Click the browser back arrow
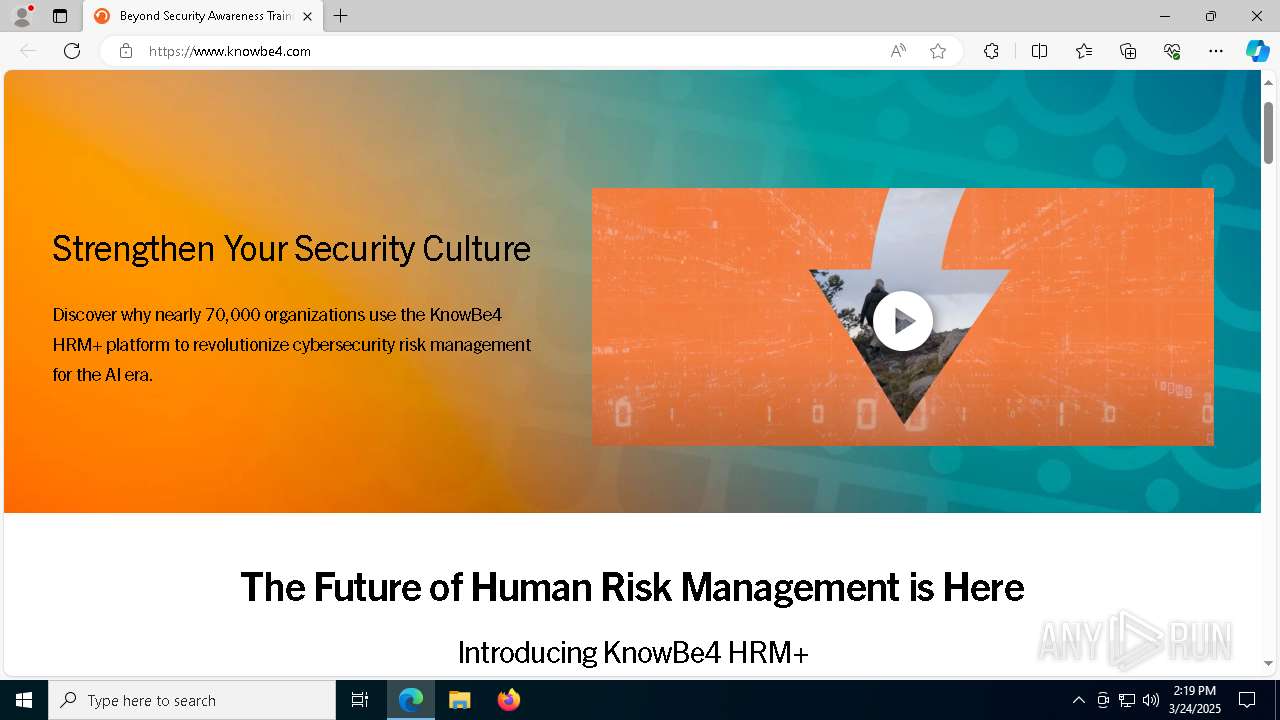 click(28, 51)
